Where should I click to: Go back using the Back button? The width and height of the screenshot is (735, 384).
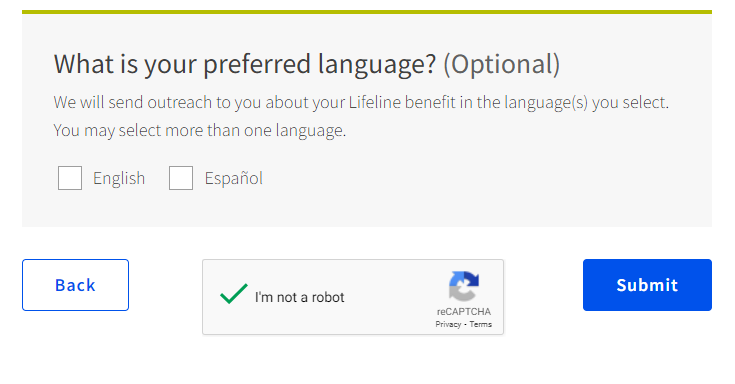pyautogui.click(x=75, y=285)
